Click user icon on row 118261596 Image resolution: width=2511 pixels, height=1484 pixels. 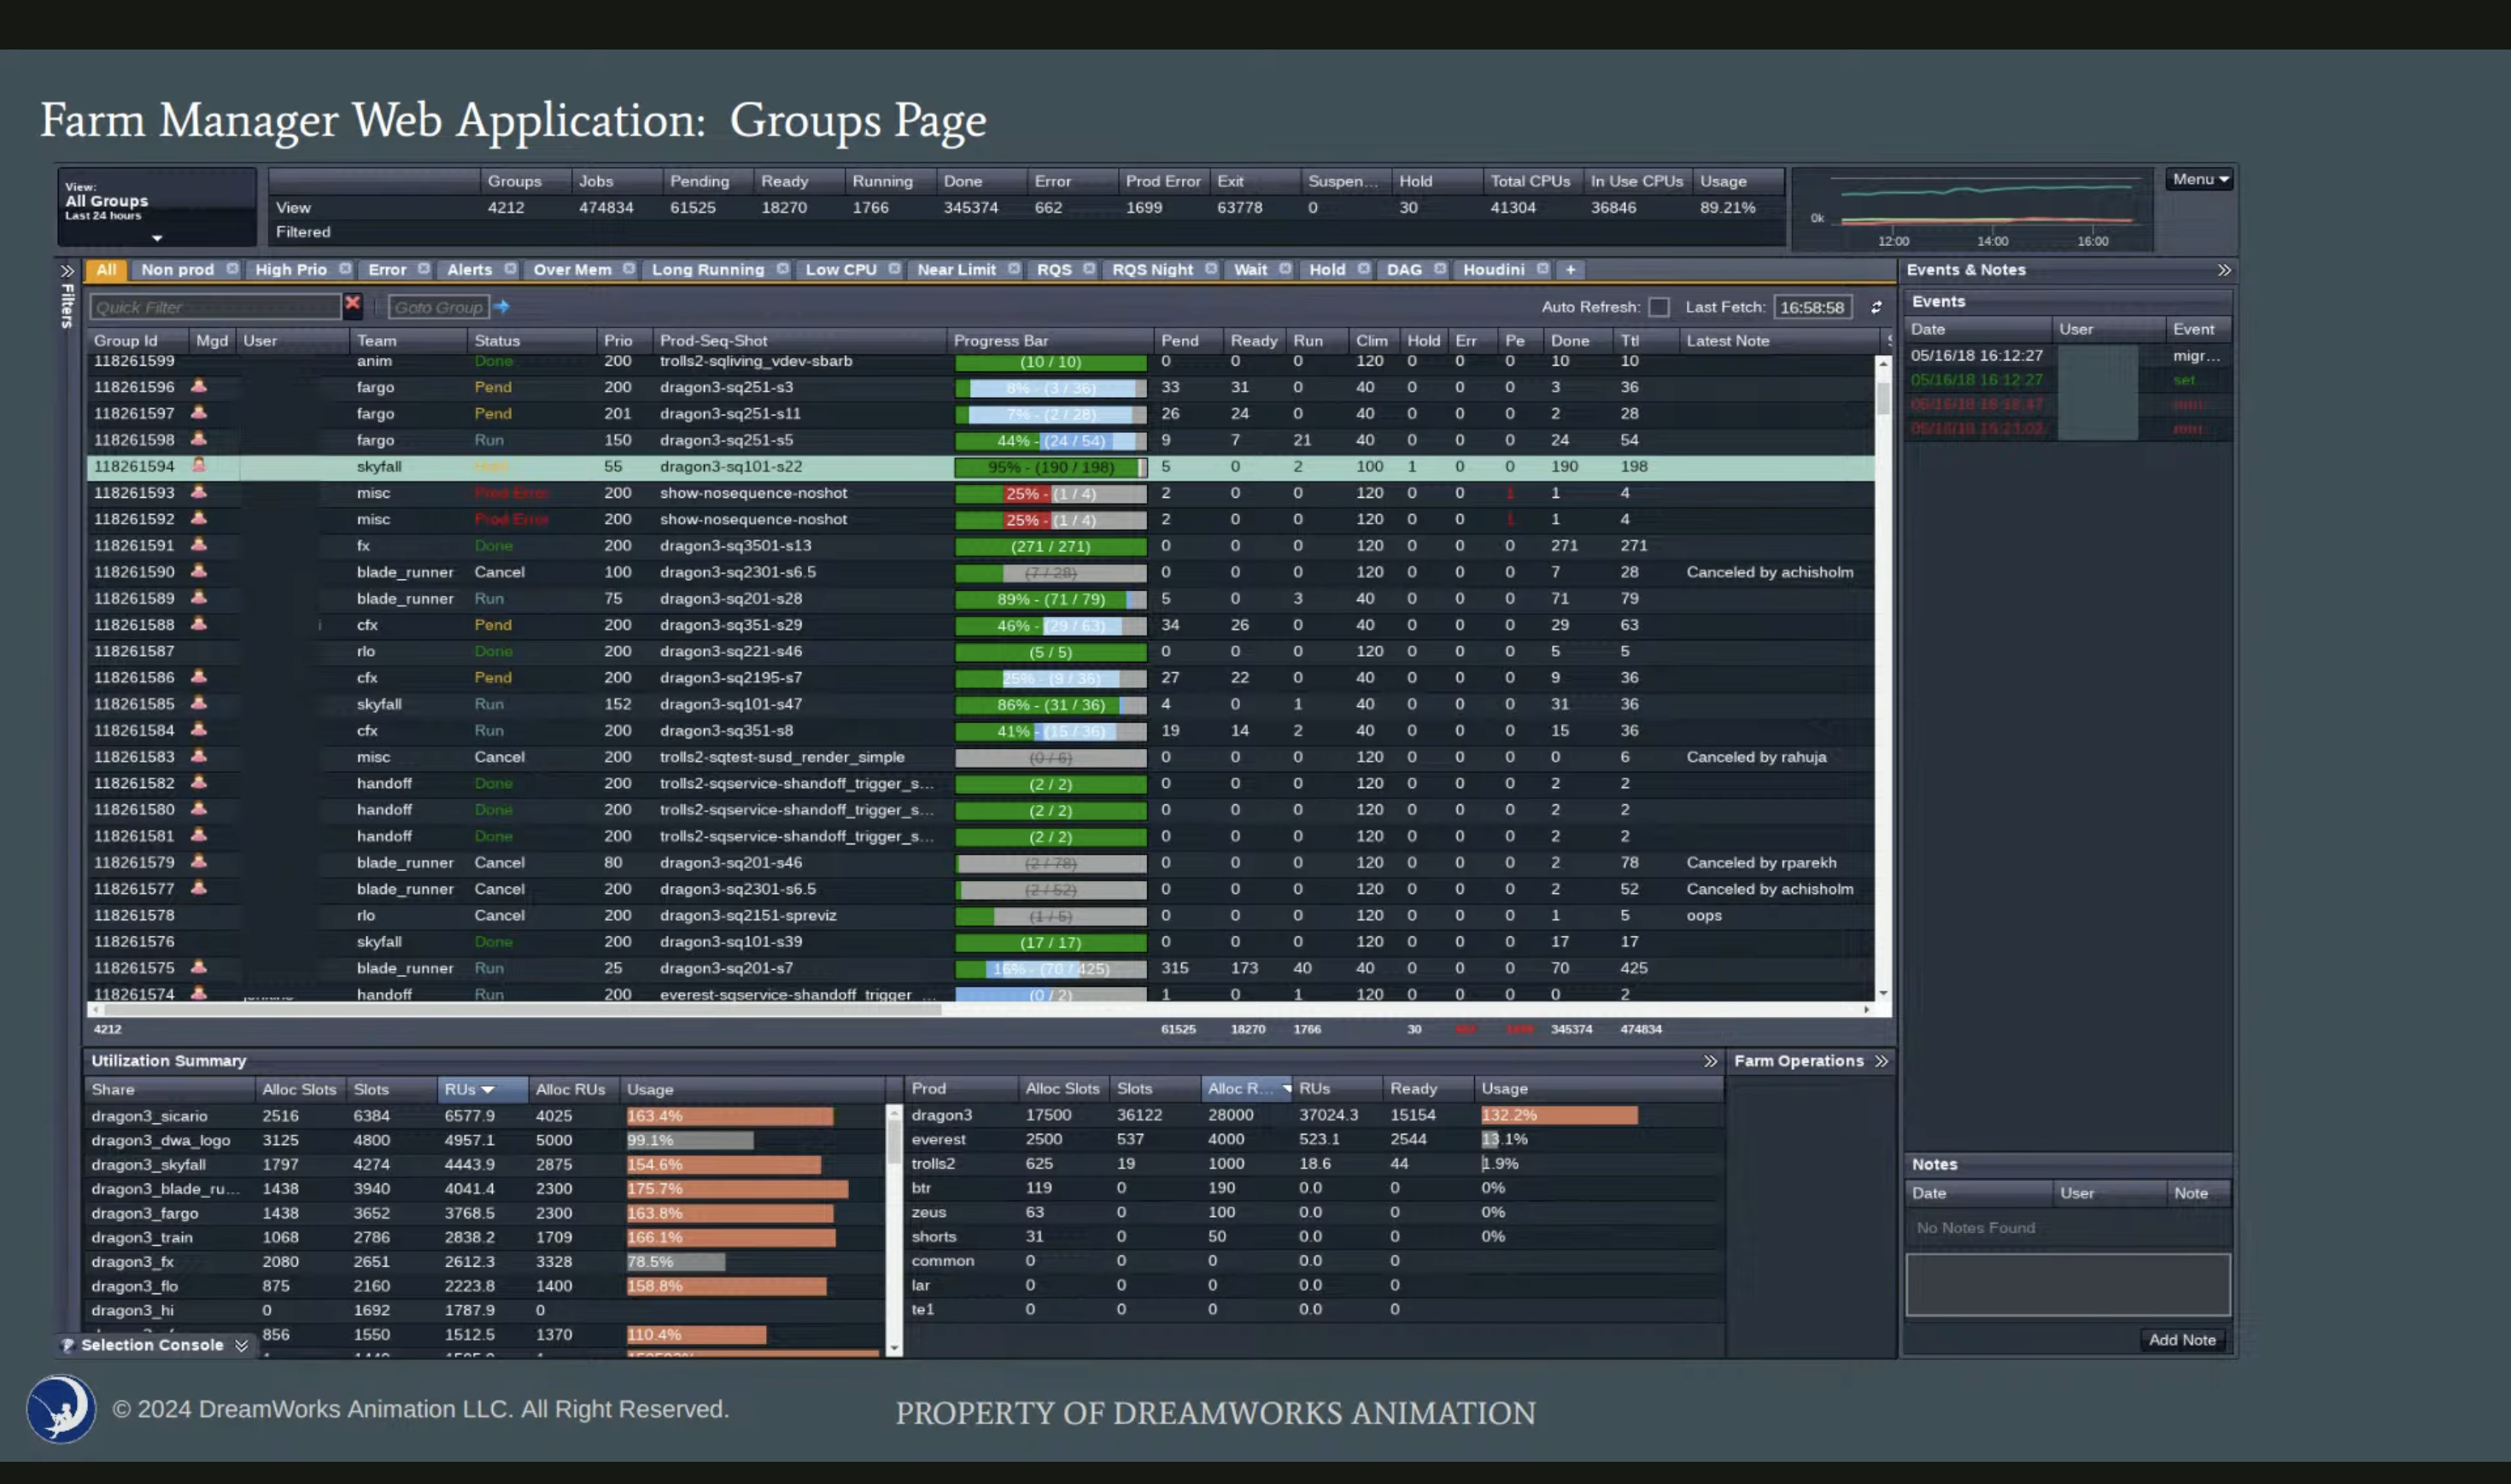pyautogui.click(x=199, y=386)
